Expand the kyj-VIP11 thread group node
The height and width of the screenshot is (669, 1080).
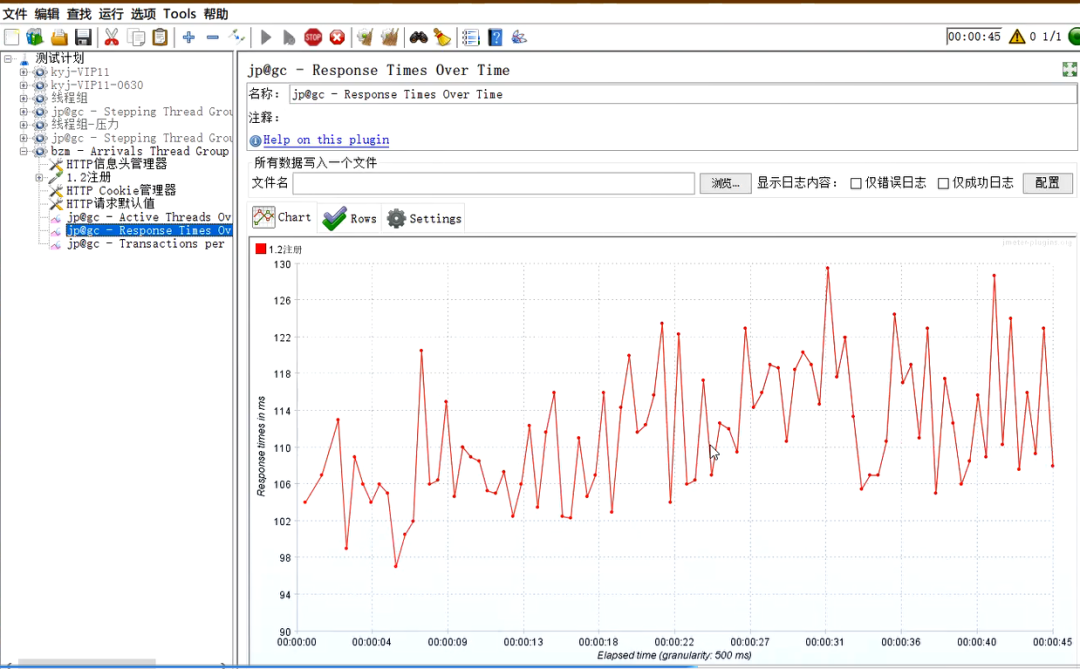tap(23, 72)
